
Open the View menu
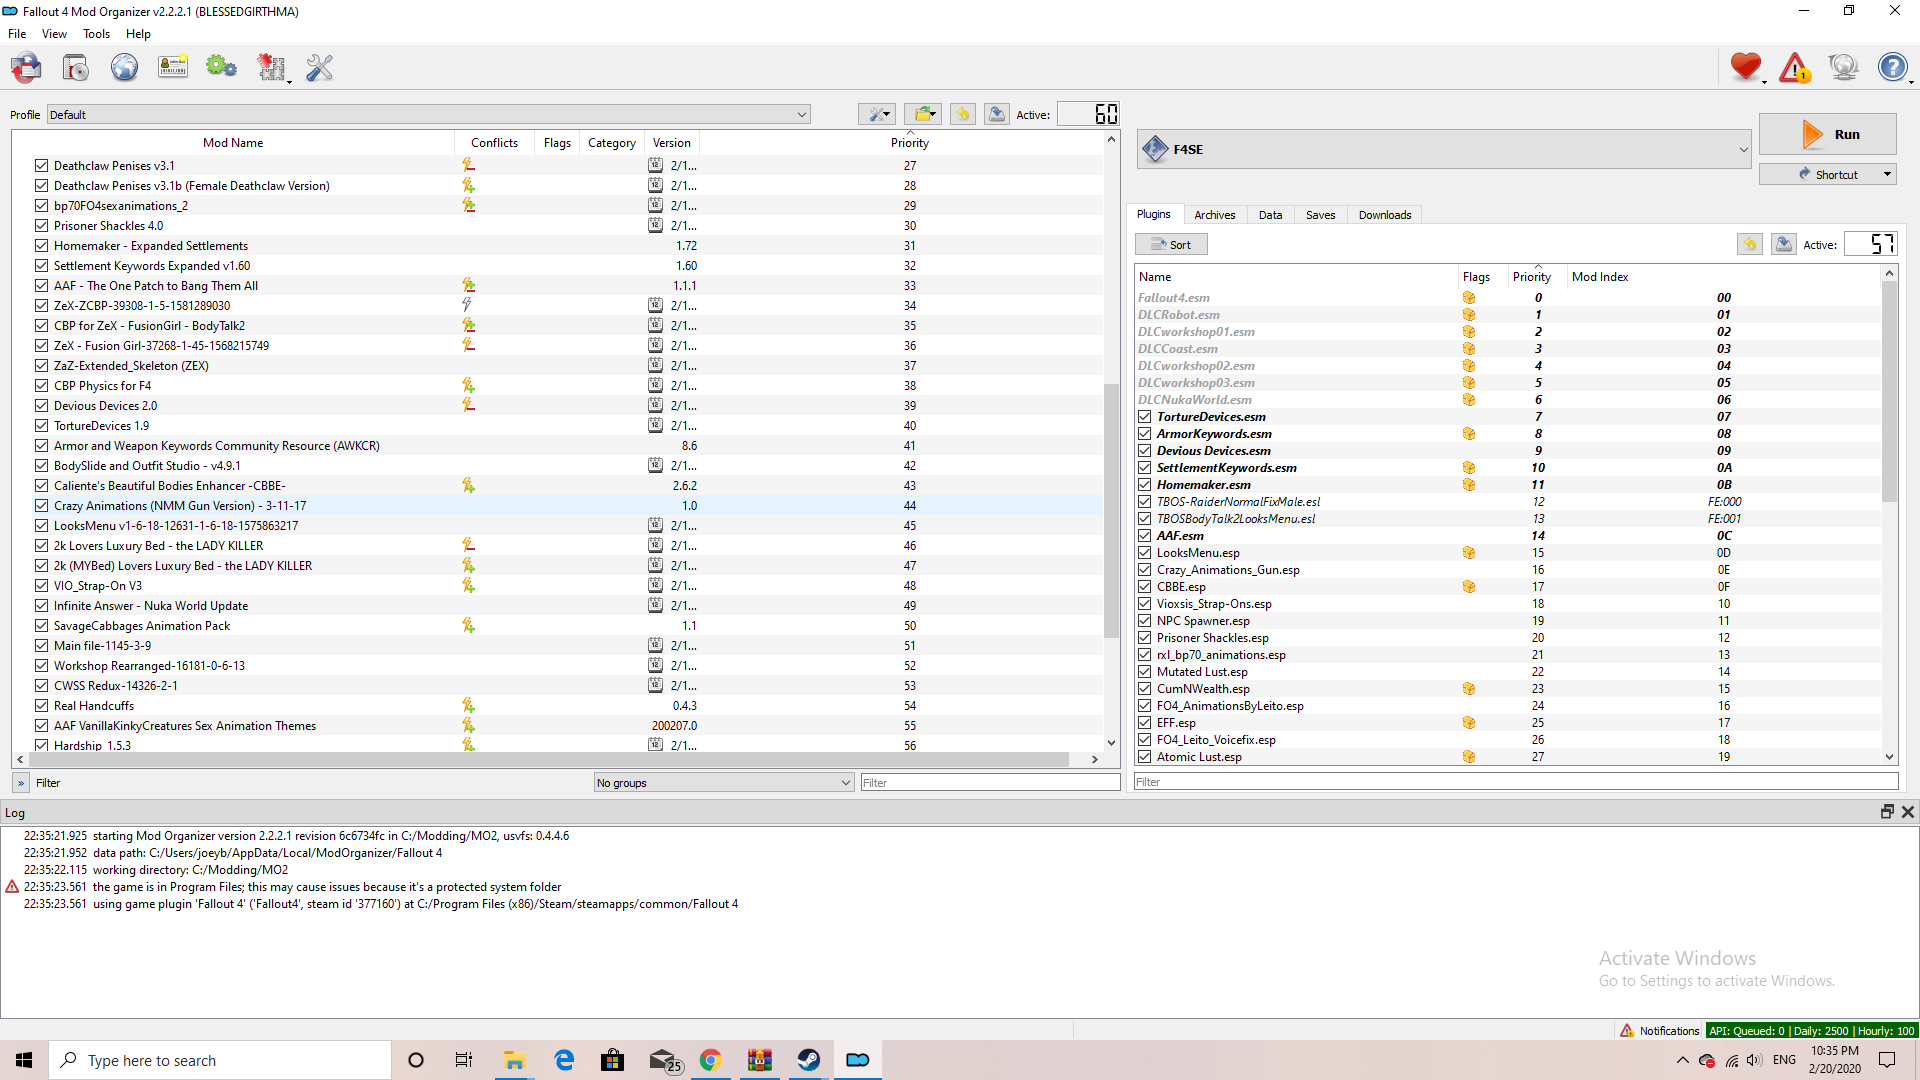click(x=54, y=33)
